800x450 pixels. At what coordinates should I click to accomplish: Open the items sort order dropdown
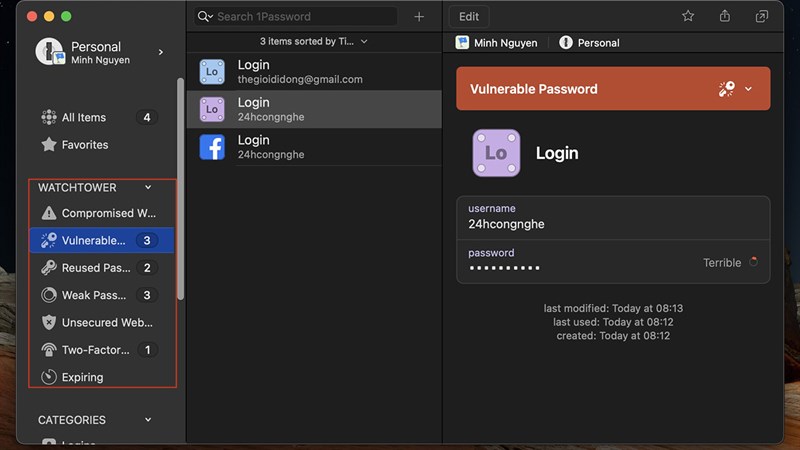[314, 42]
